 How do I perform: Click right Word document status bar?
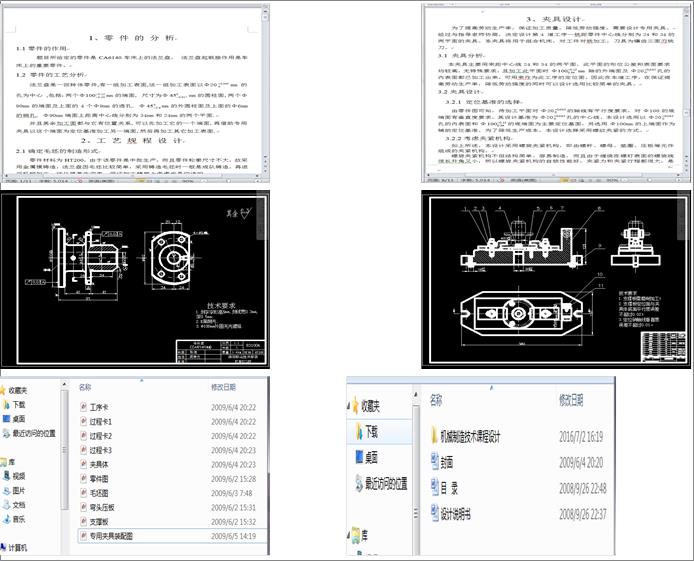click(x=553, y=180)
